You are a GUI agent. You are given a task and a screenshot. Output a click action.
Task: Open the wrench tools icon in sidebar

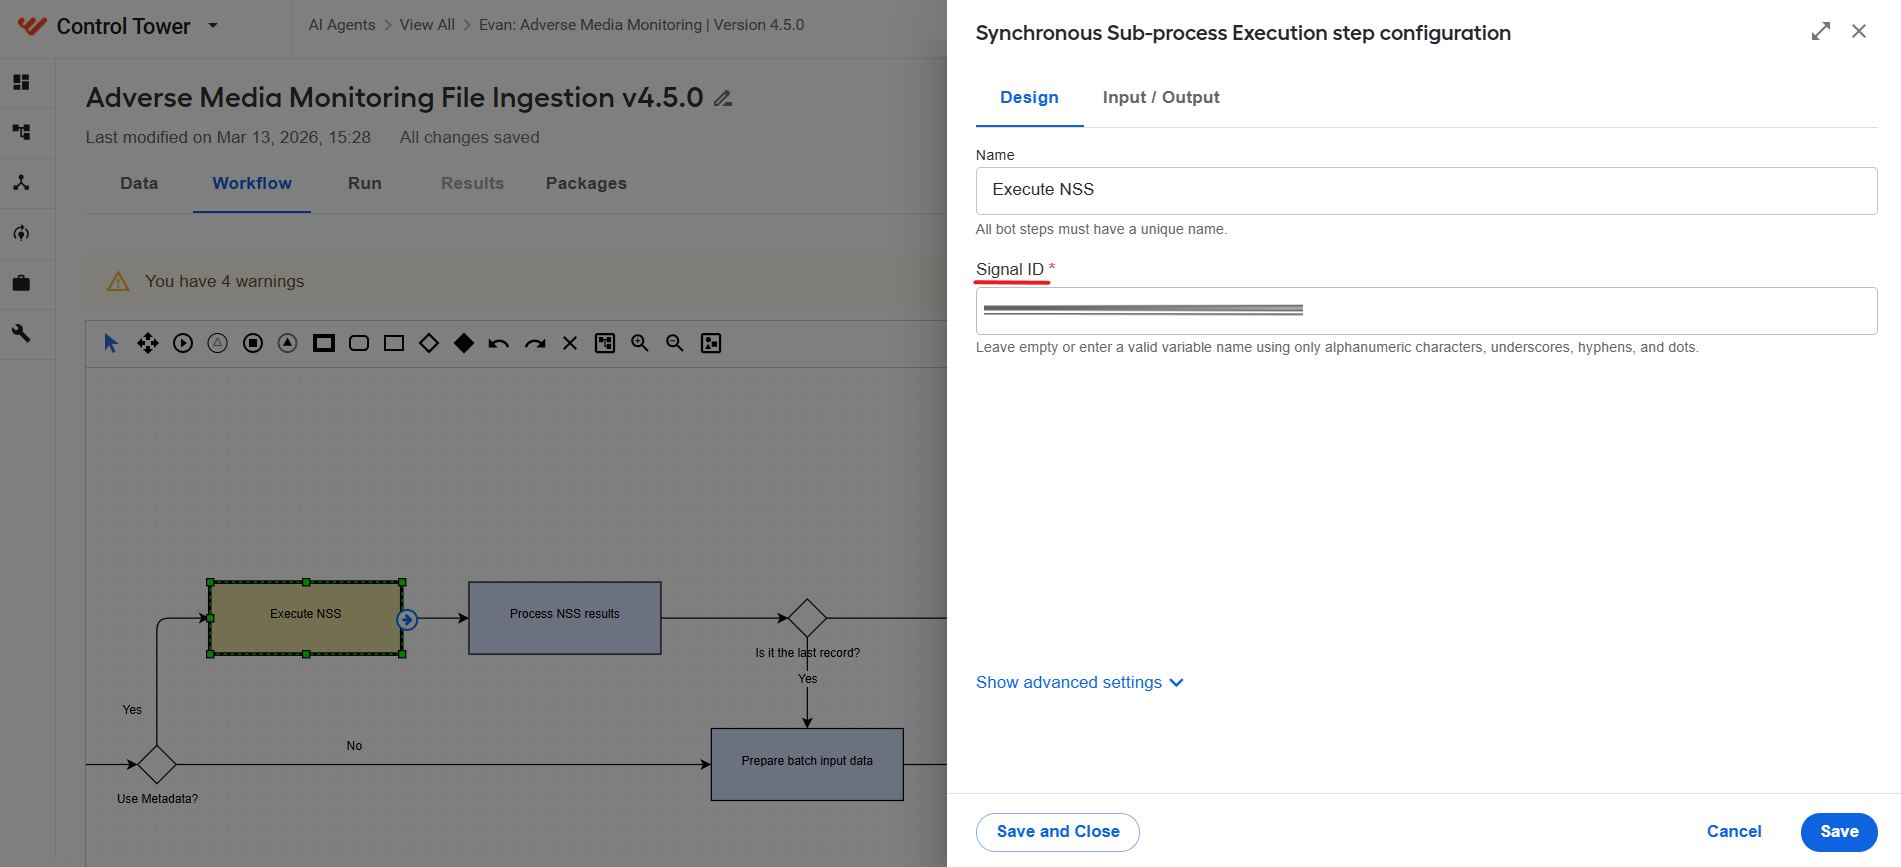click(21, 333)
